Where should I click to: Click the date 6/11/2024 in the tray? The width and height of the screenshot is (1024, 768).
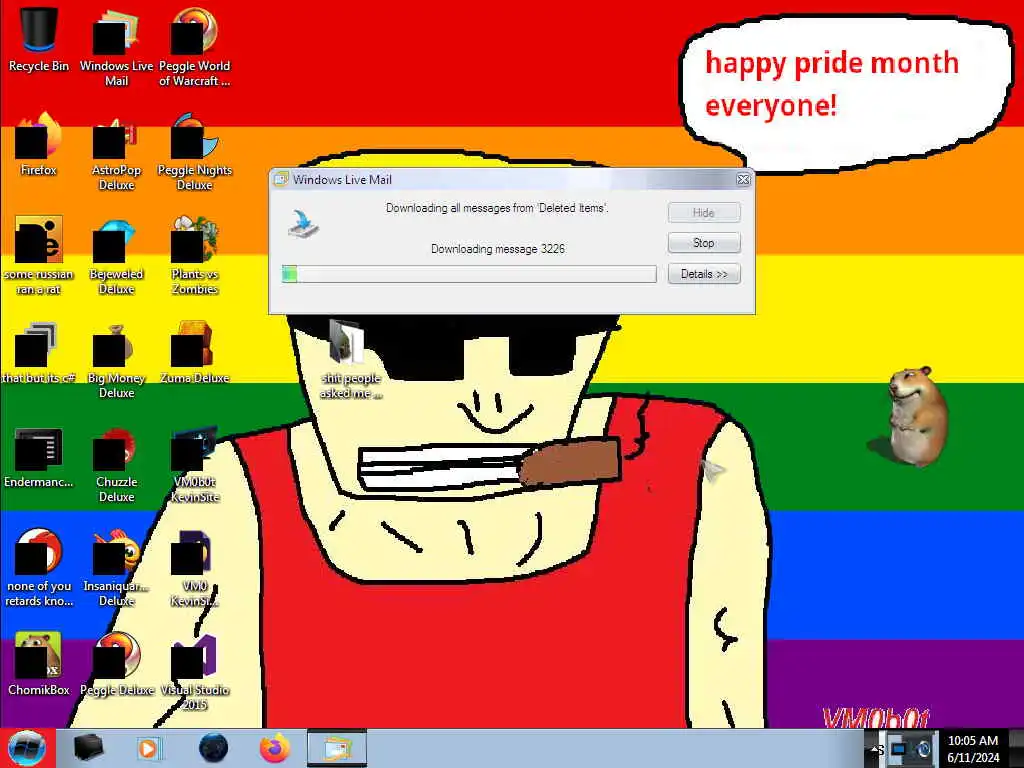coord(973,758)
